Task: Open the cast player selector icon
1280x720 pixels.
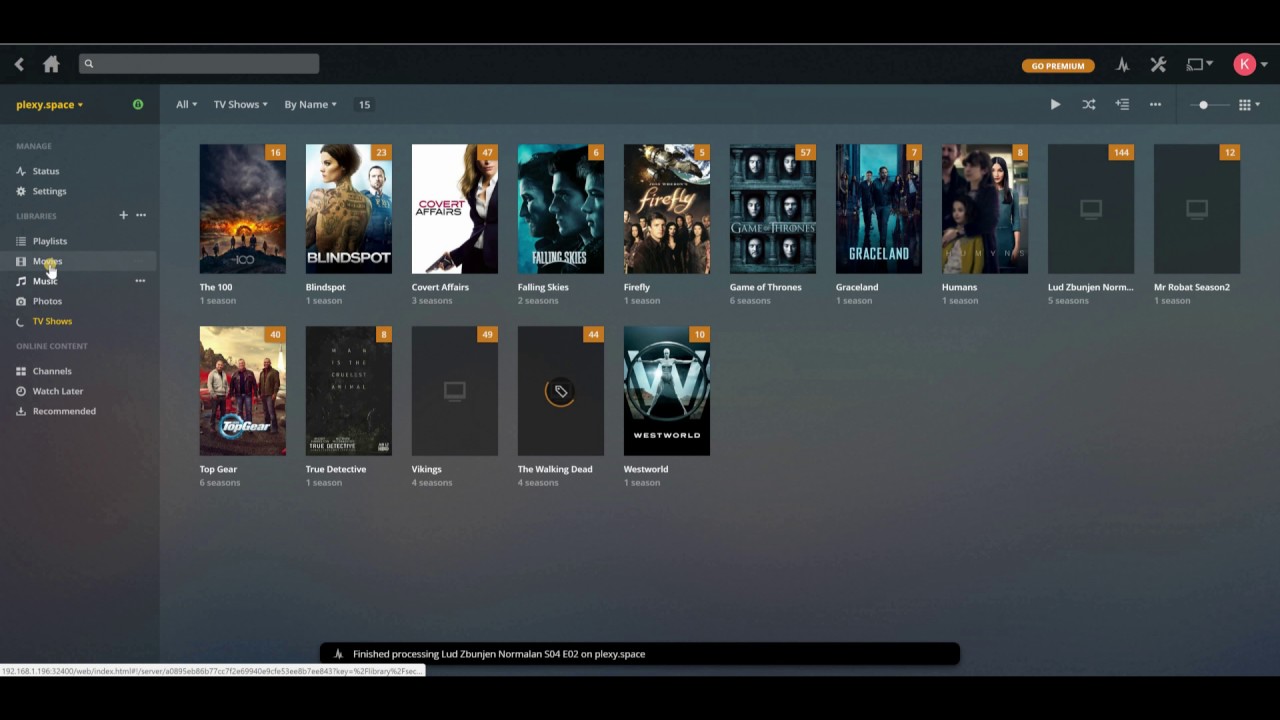Action: point(1198,64)
